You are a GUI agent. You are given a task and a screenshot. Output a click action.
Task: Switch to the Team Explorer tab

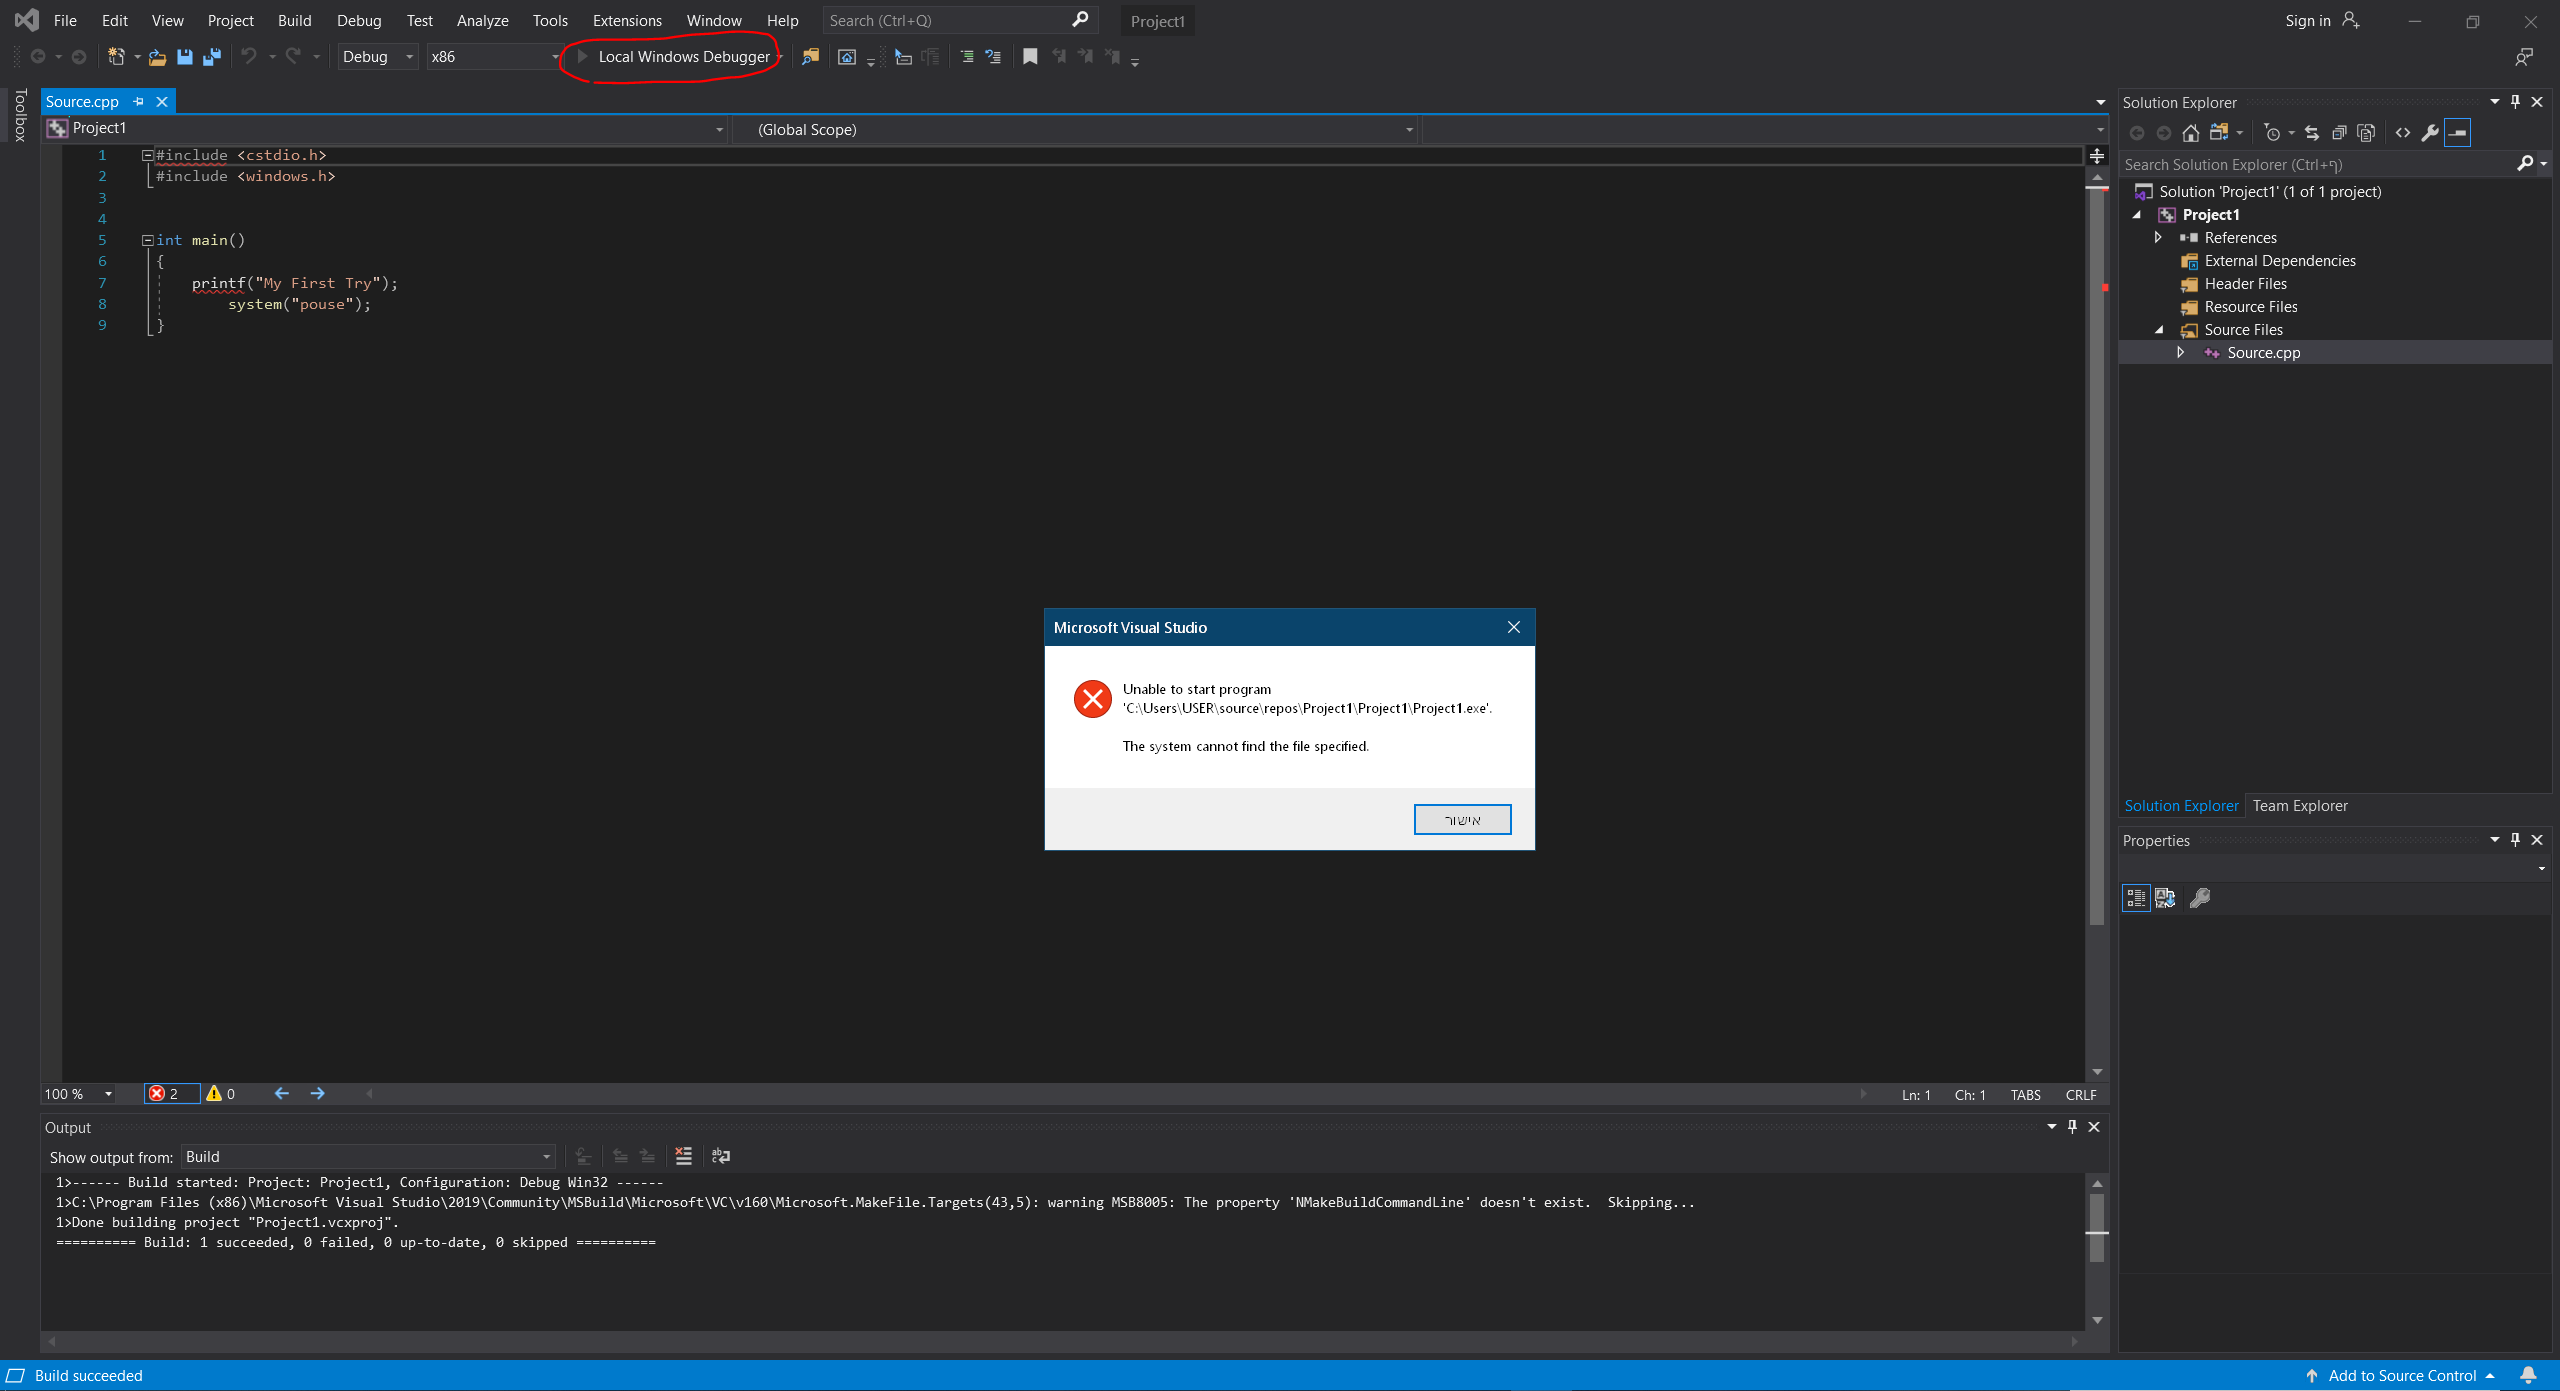tap(2299, 806)
